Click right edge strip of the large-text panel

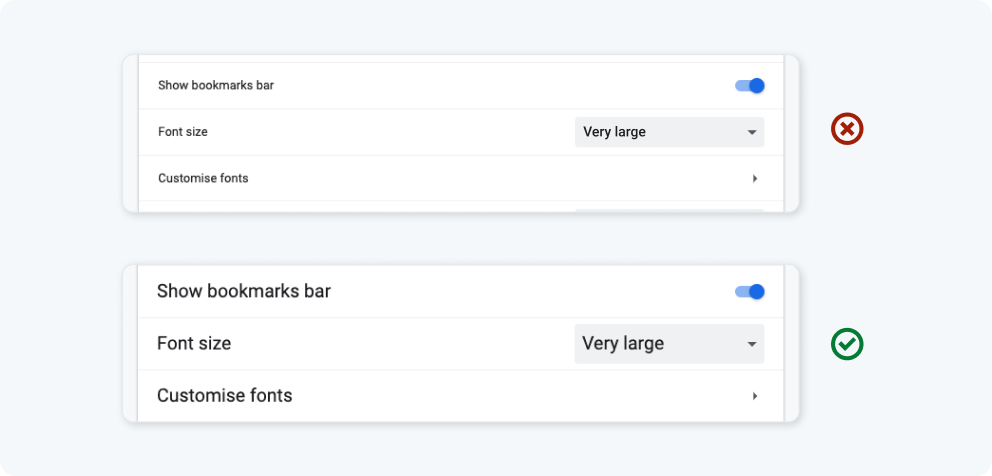point(791,344)
